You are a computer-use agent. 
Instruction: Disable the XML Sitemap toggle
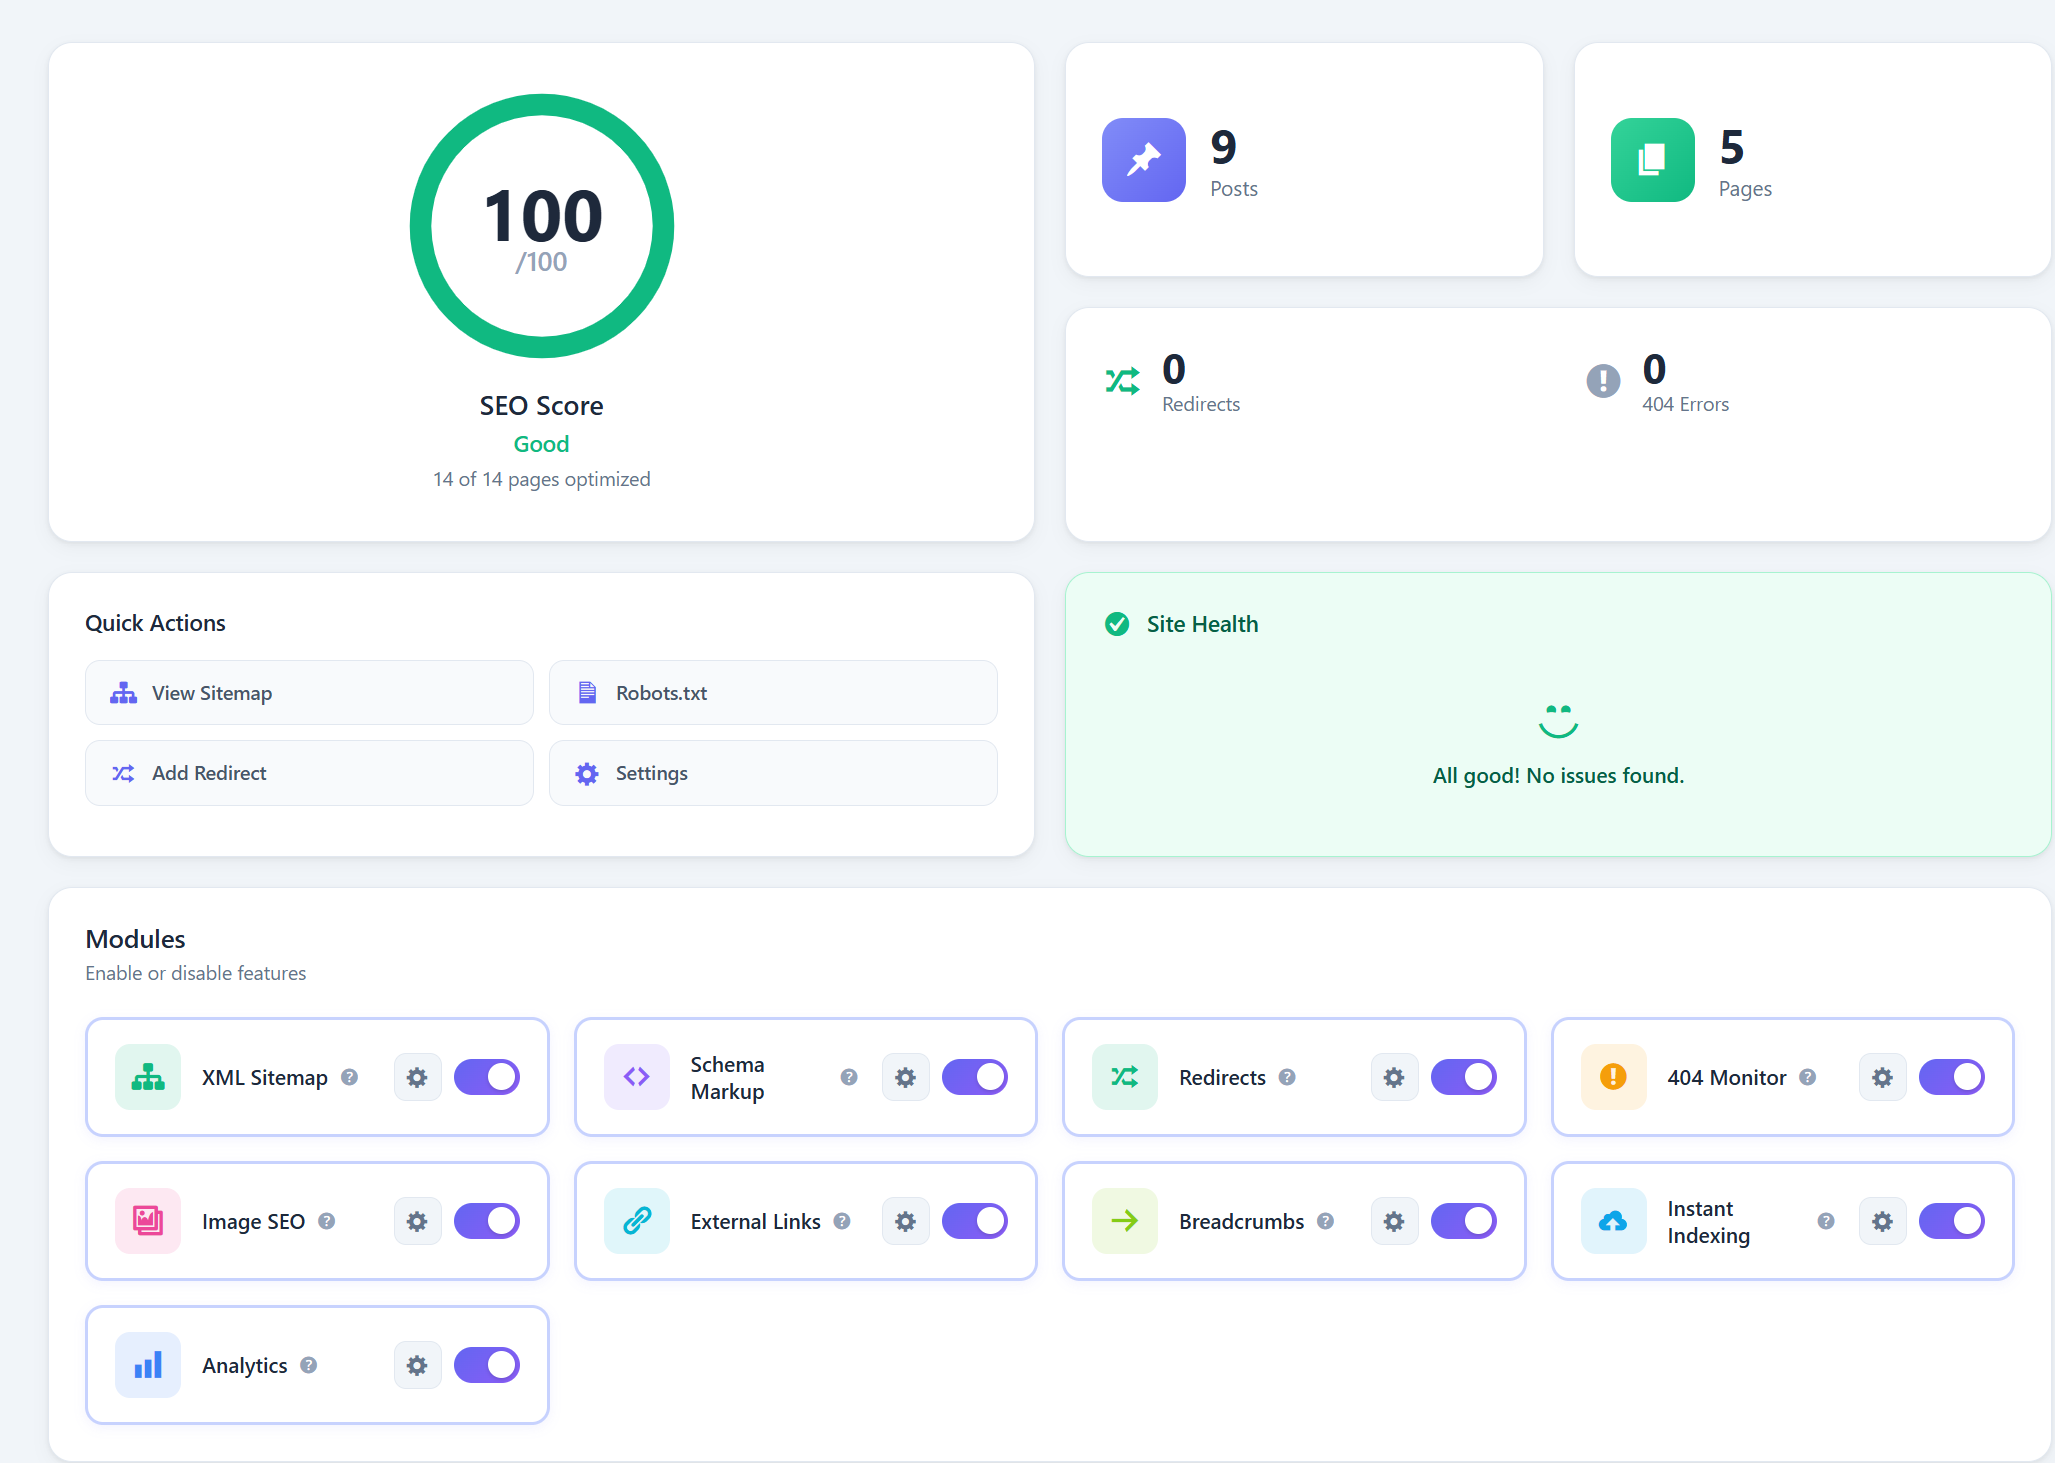487,1077
